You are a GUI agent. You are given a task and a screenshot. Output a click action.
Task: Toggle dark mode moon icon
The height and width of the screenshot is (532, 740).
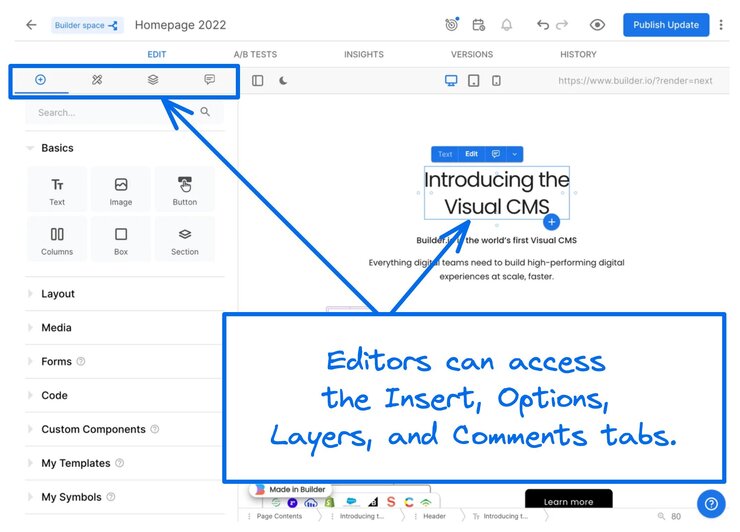(283, 81)
